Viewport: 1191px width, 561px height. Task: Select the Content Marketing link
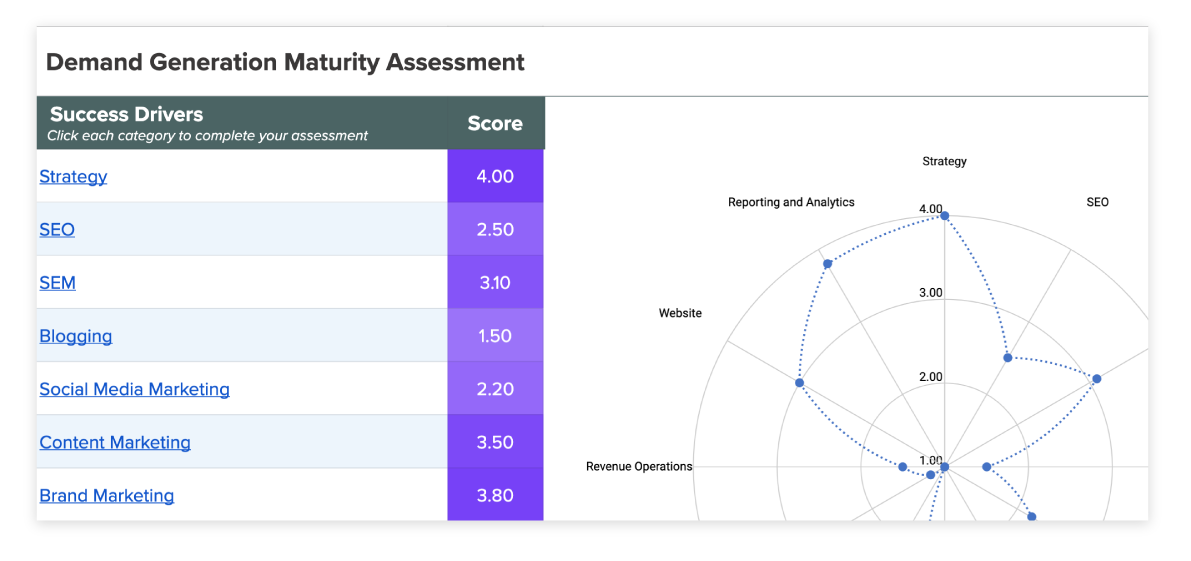(115, 442)
